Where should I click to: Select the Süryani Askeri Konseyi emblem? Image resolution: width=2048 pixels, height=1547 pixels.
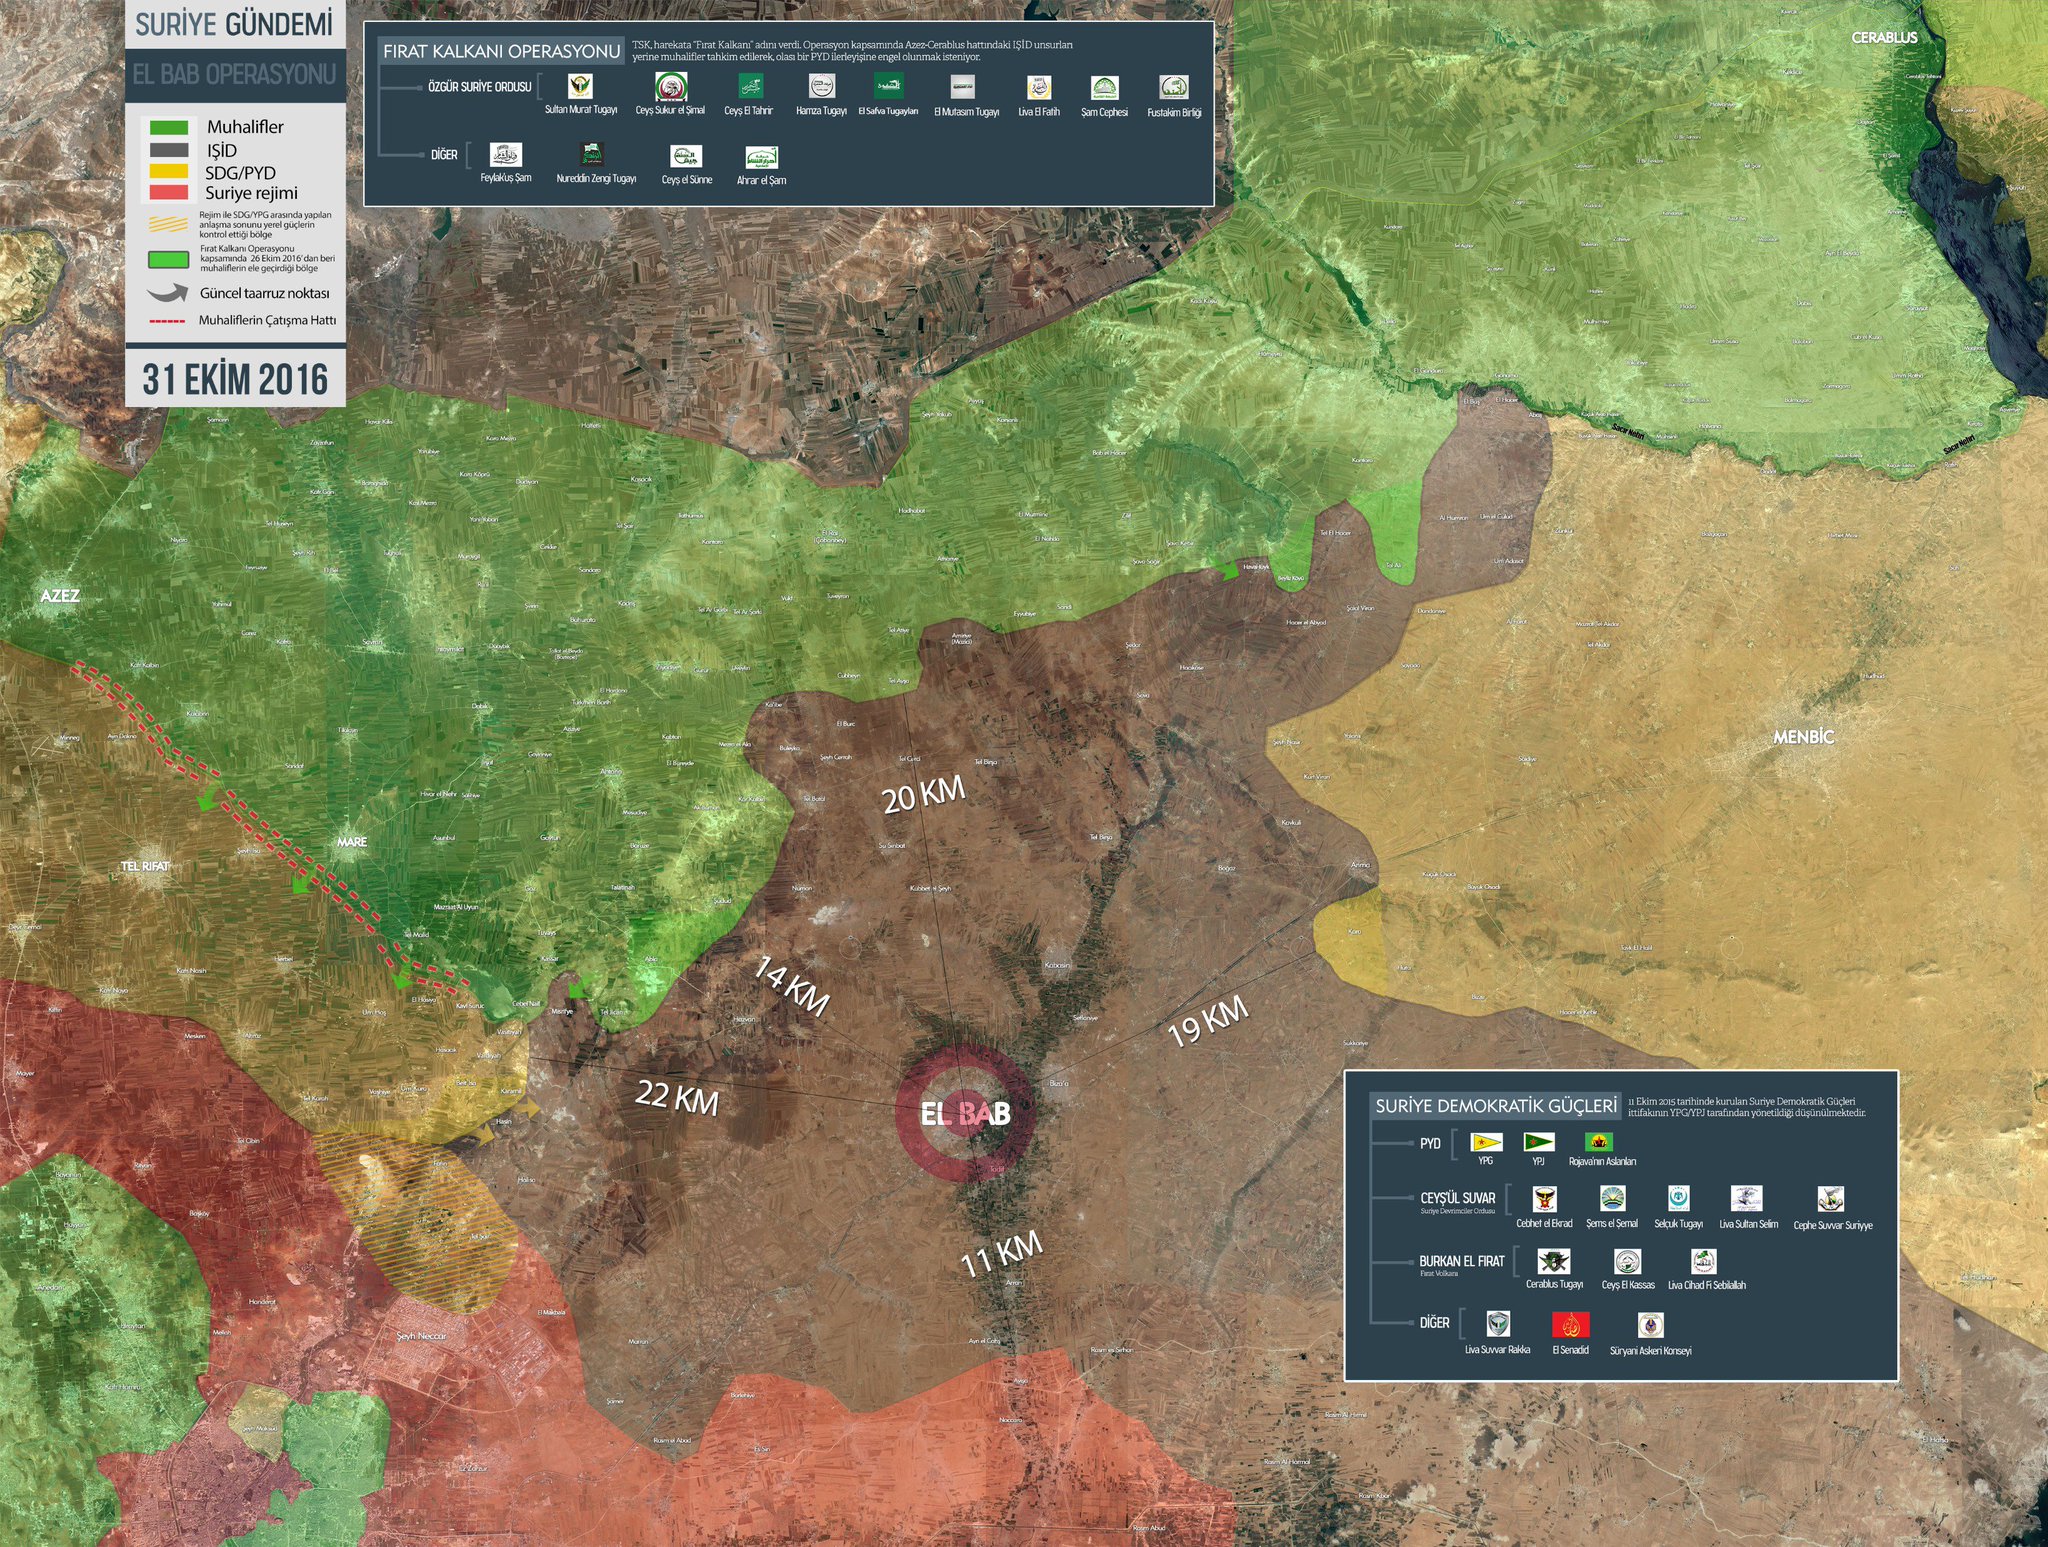1650,1325
